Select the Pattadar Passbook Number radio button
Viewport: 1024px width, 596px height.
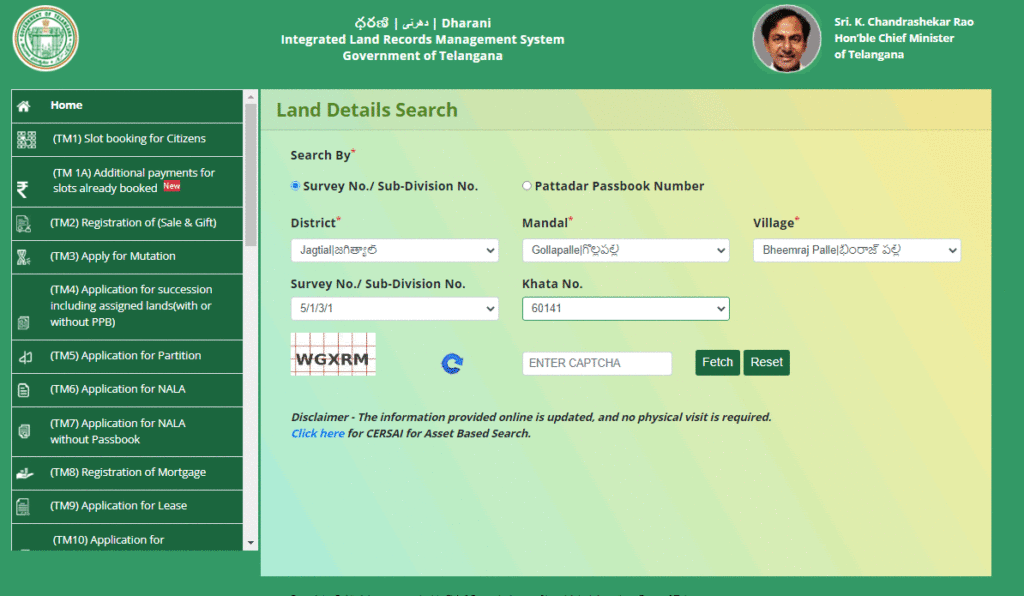pyautogui.click(x=527, y=185)
